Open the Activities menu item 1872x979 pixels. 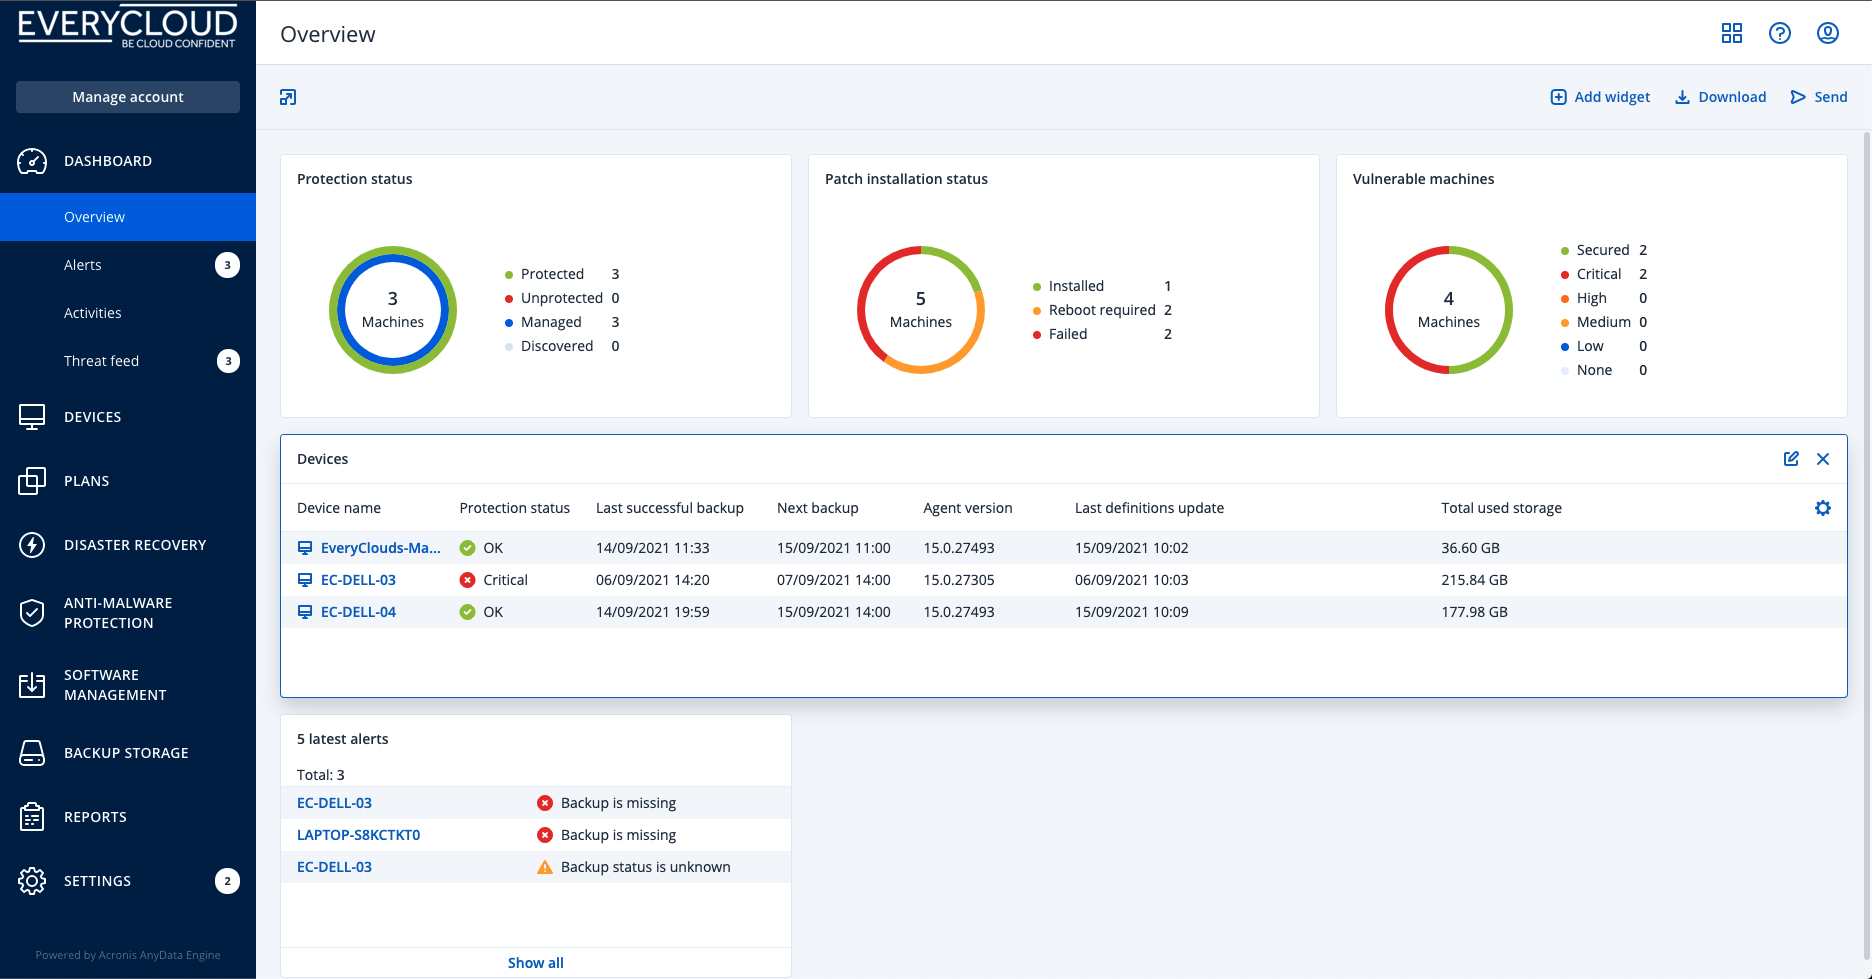(x=128, y=313)
